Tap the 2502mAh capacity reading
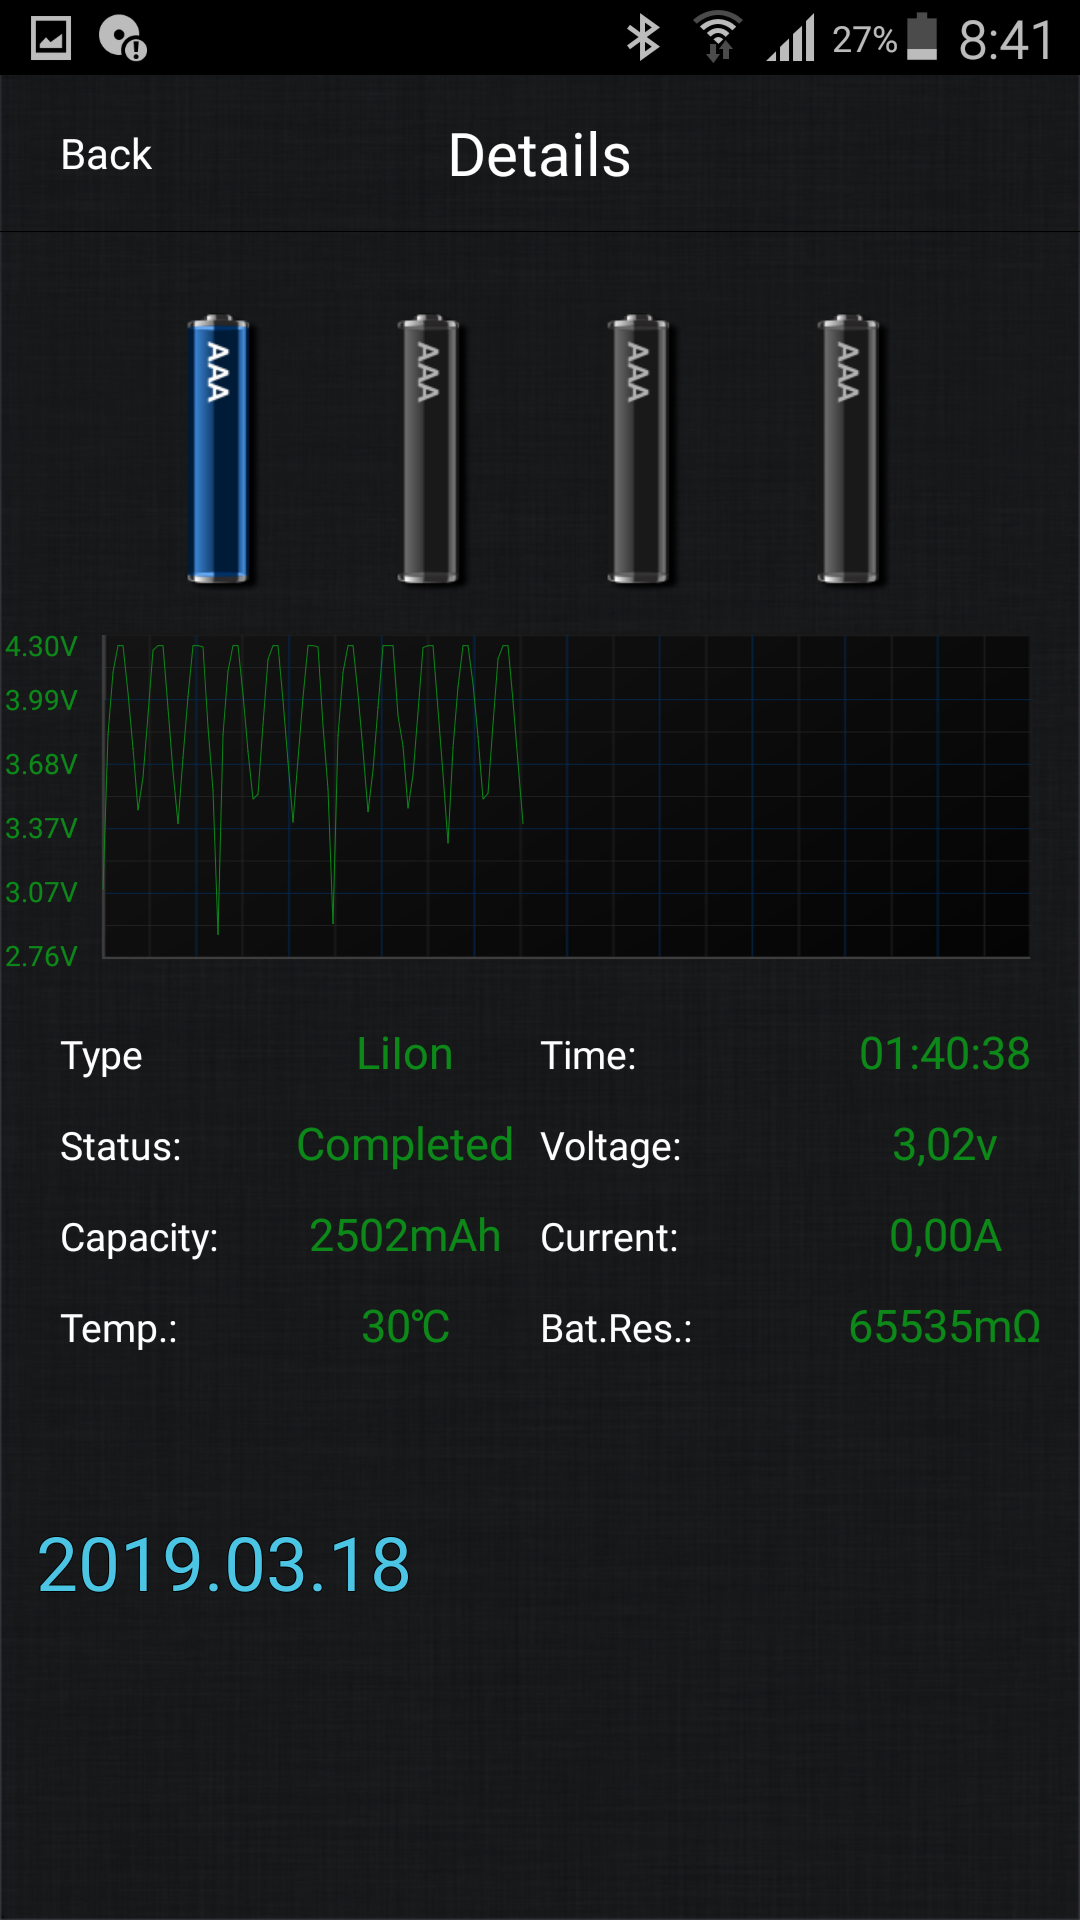1080x1920 pixels. click(405, 1236)
